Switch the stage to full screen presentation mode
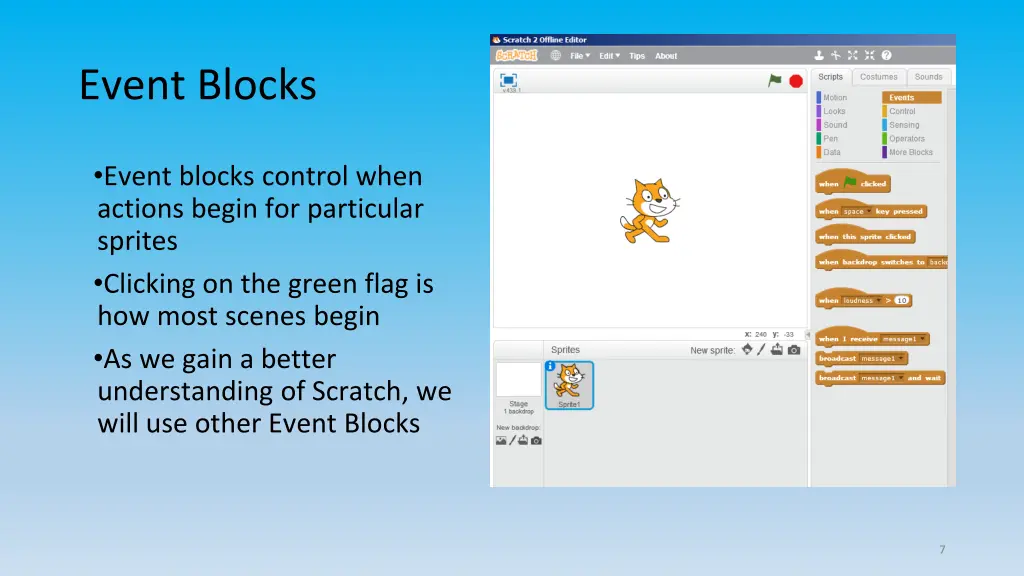 click(x=508, y=80)
